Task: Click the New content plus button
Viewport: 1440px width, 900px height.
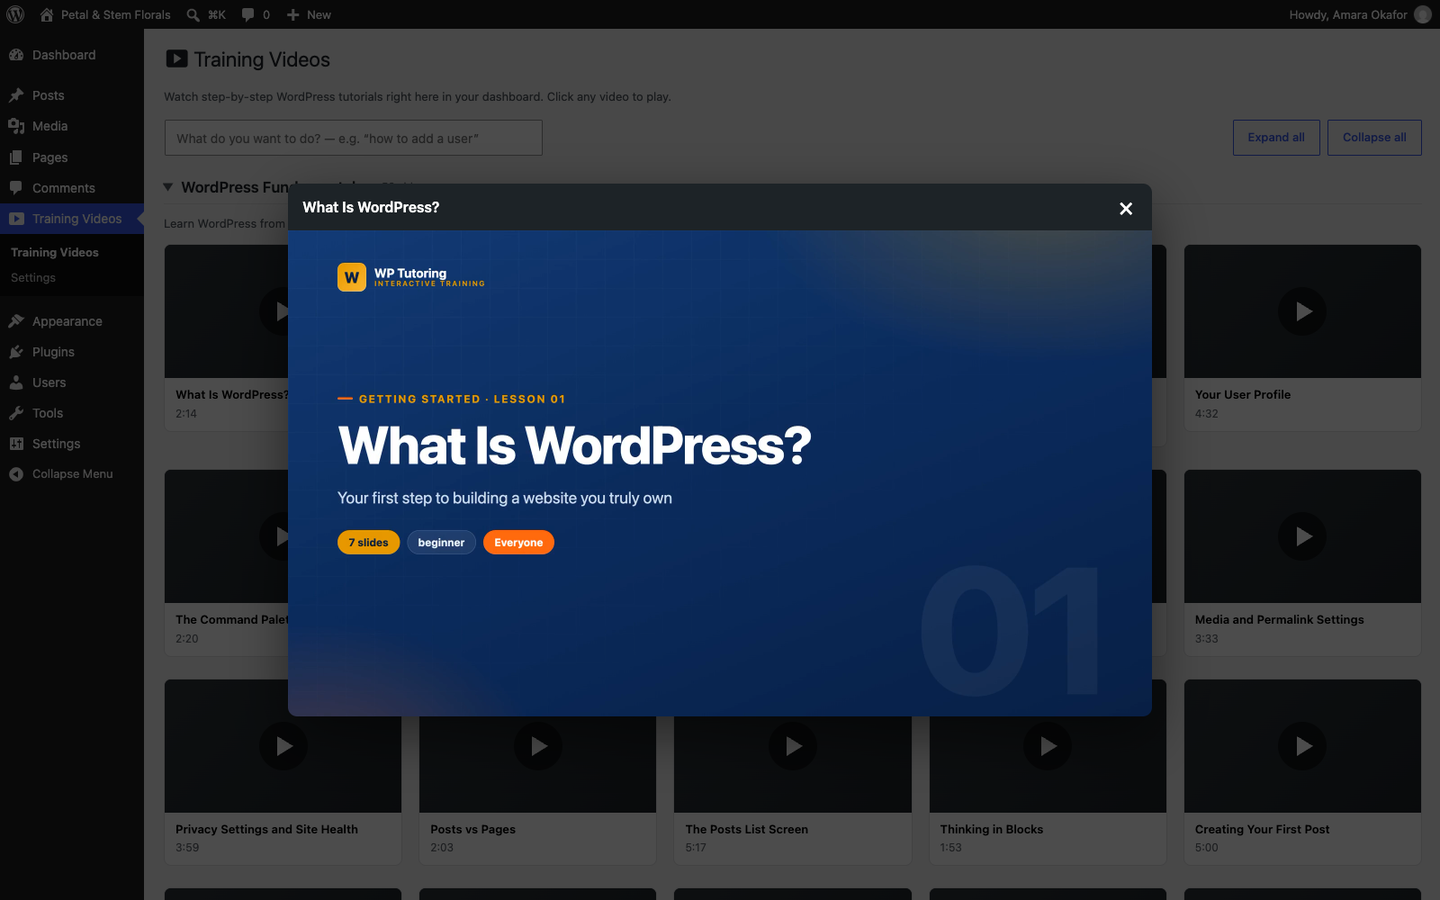Action: 293,15
